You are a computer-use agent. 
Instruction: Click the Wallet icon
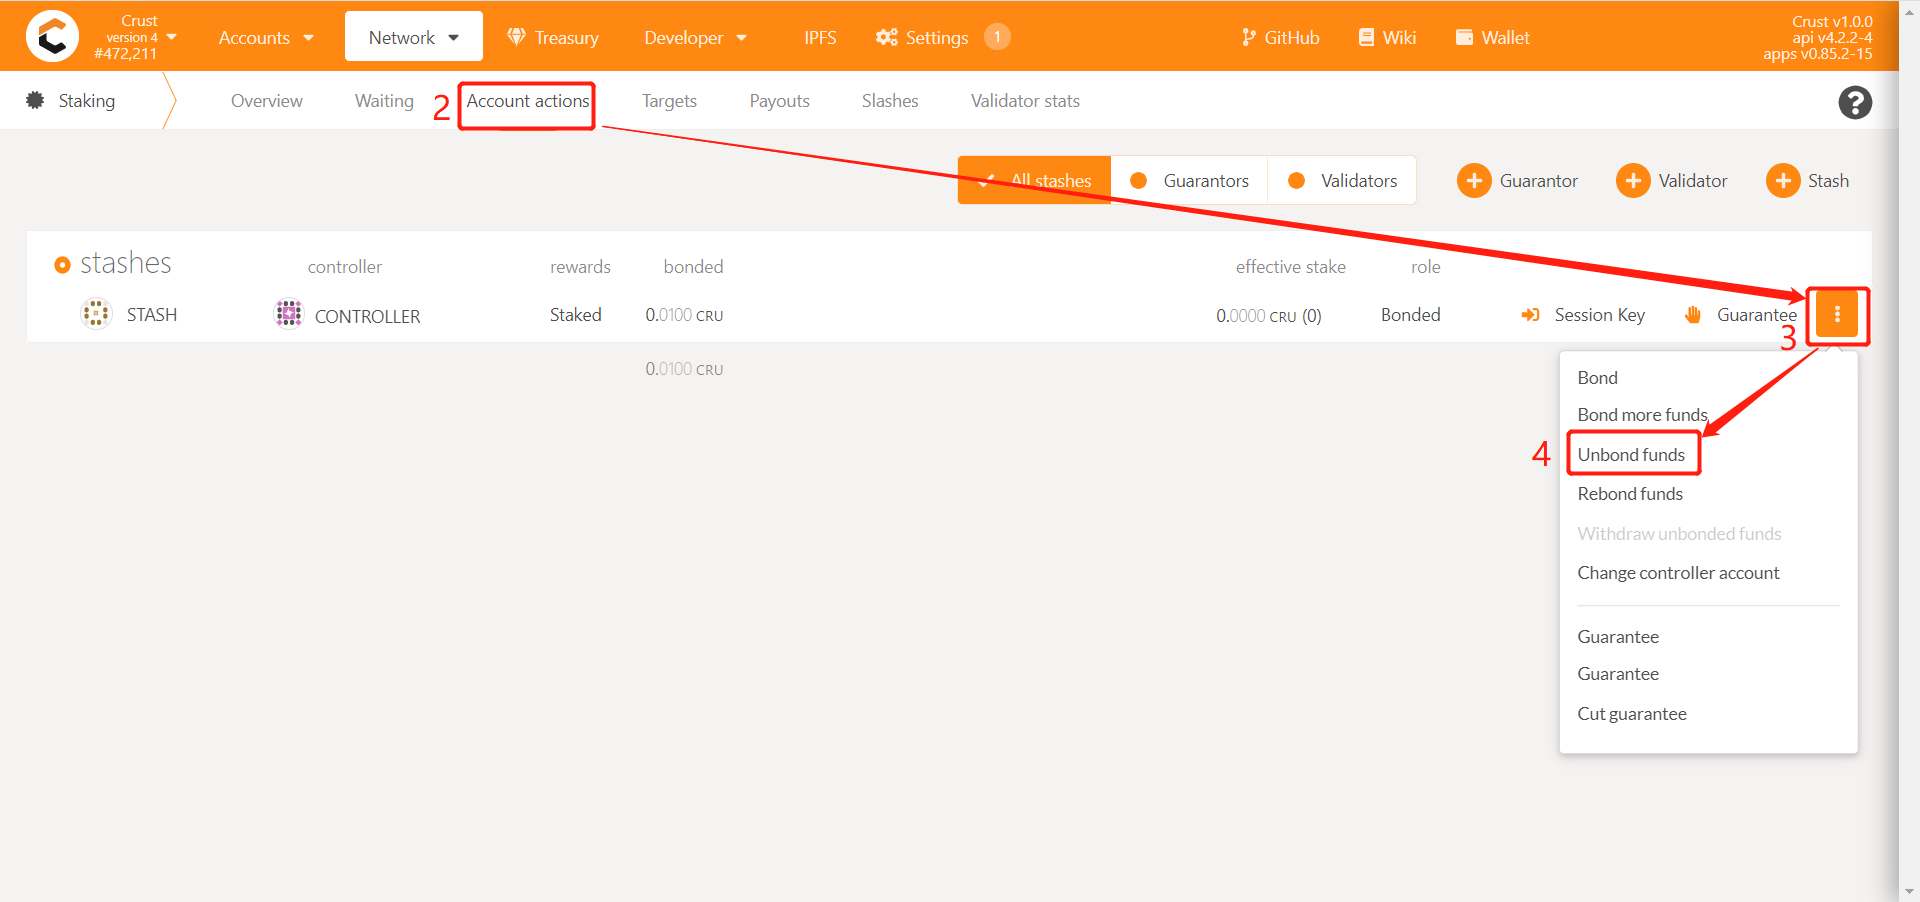(x=1464, y=37)
